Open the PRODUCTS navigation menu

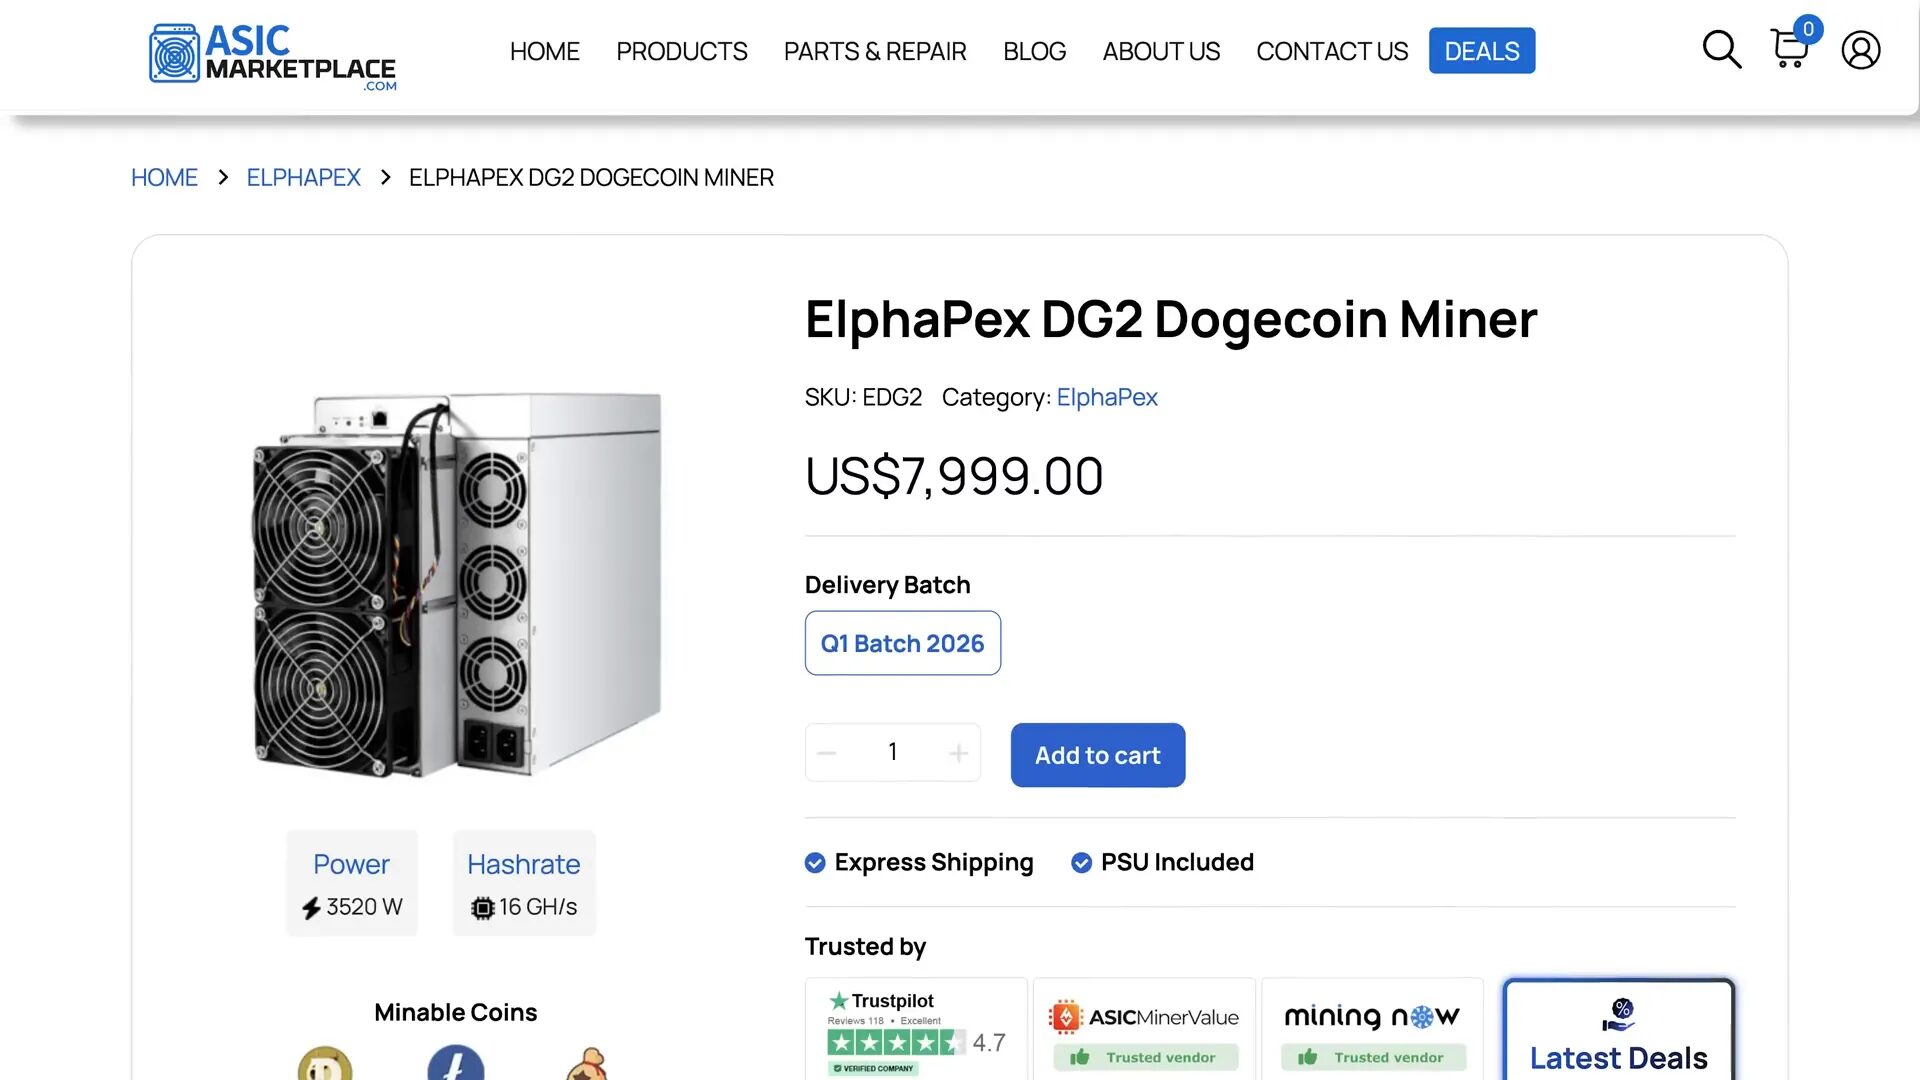point(682,51)
